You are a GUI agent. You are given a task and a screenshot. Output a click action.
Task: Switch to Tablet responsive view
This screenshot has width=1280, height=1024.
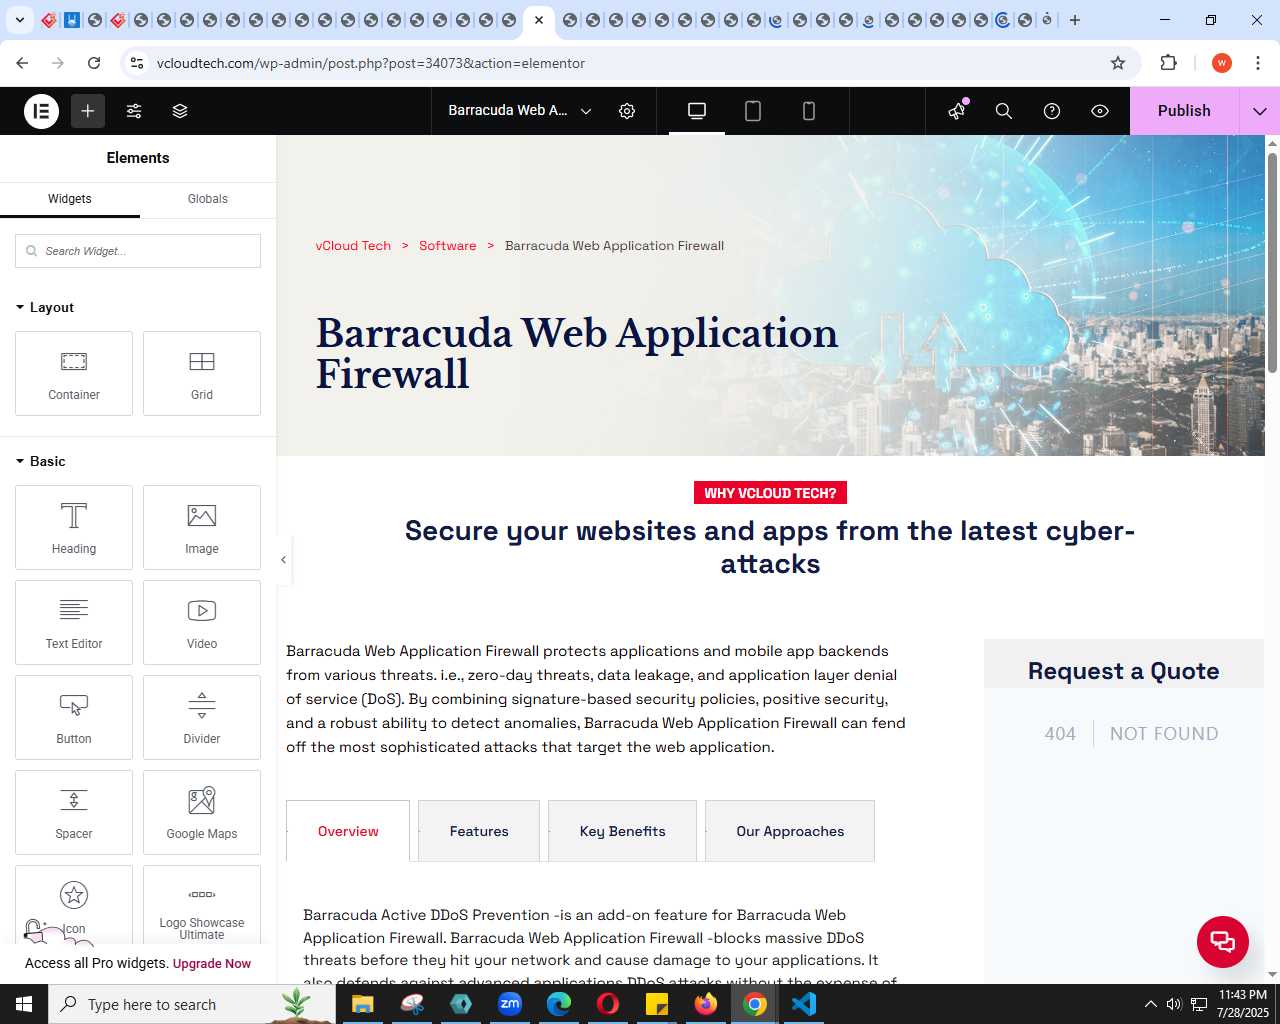point(753,111)
